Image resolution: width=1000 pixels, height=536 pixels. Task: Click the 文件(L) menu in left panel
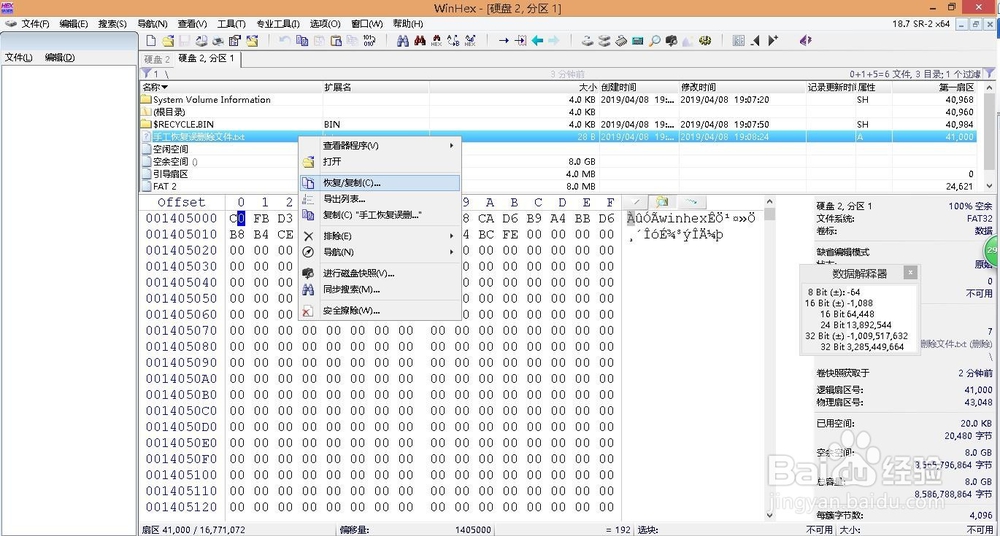18,57
